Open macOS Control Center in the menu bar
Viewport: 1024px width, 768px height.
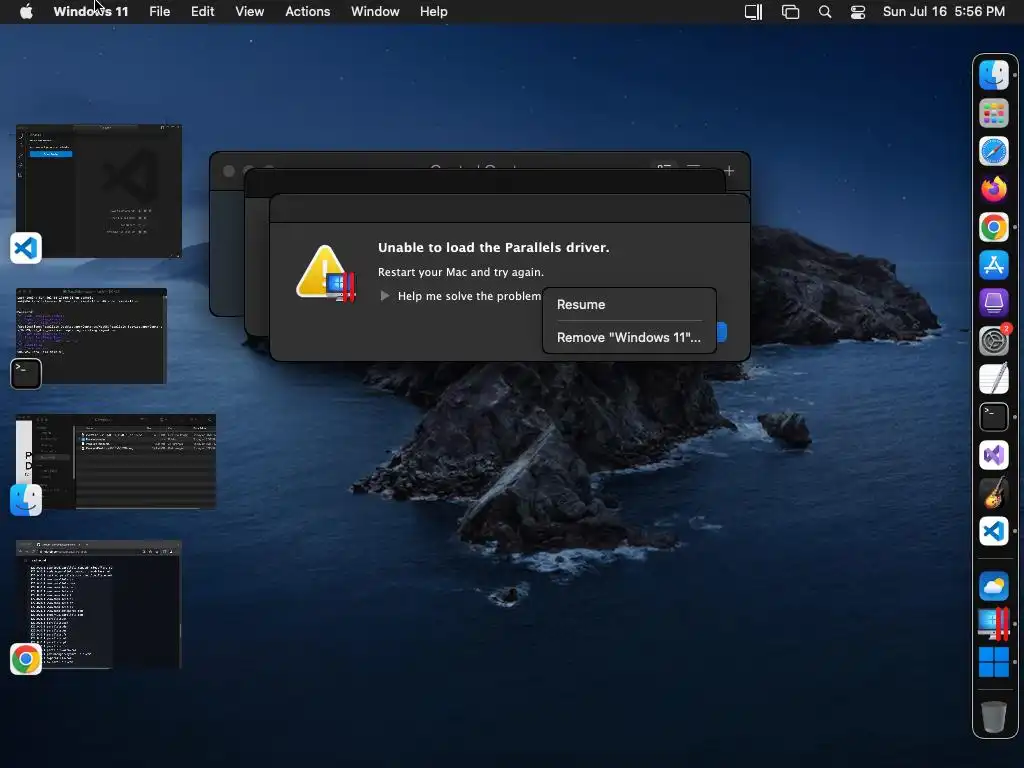pos(857,12)
